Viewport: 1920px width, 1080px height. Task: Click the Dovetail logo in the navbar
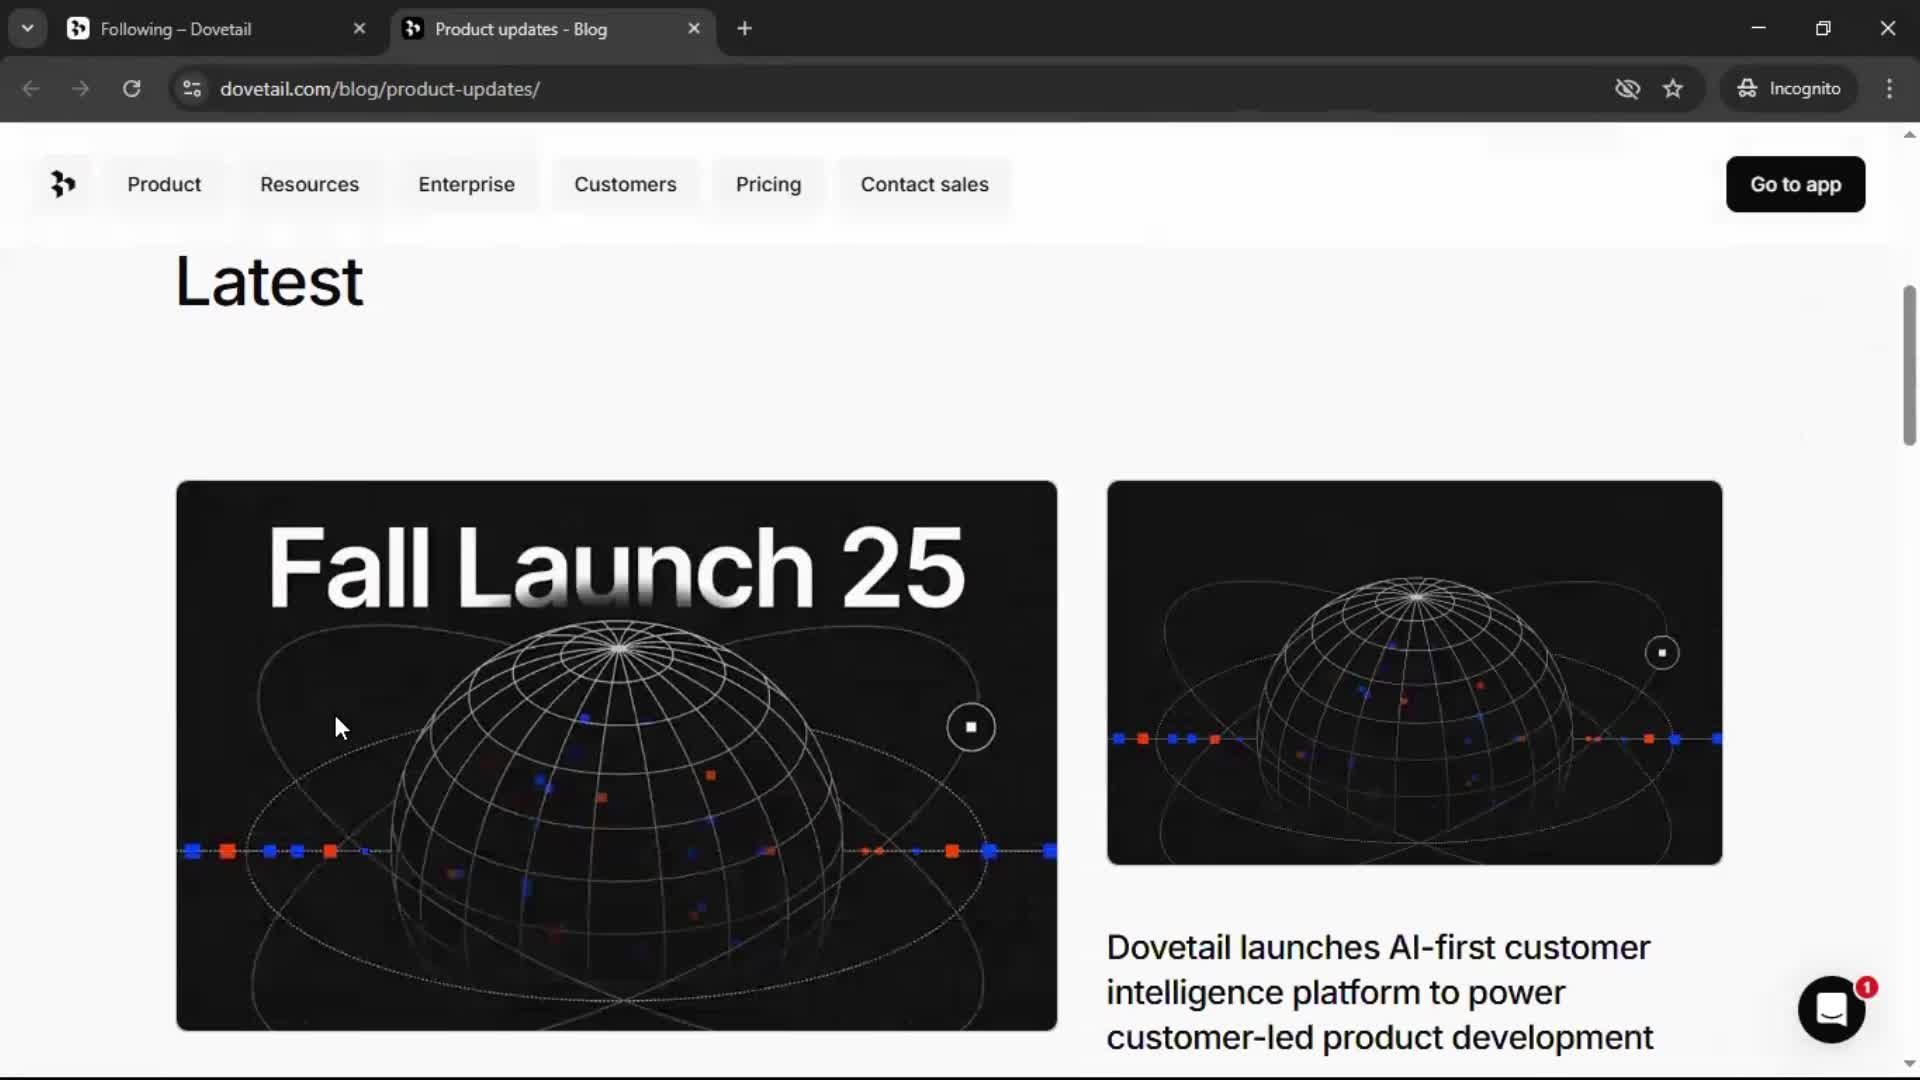click(x=62, y=184)
